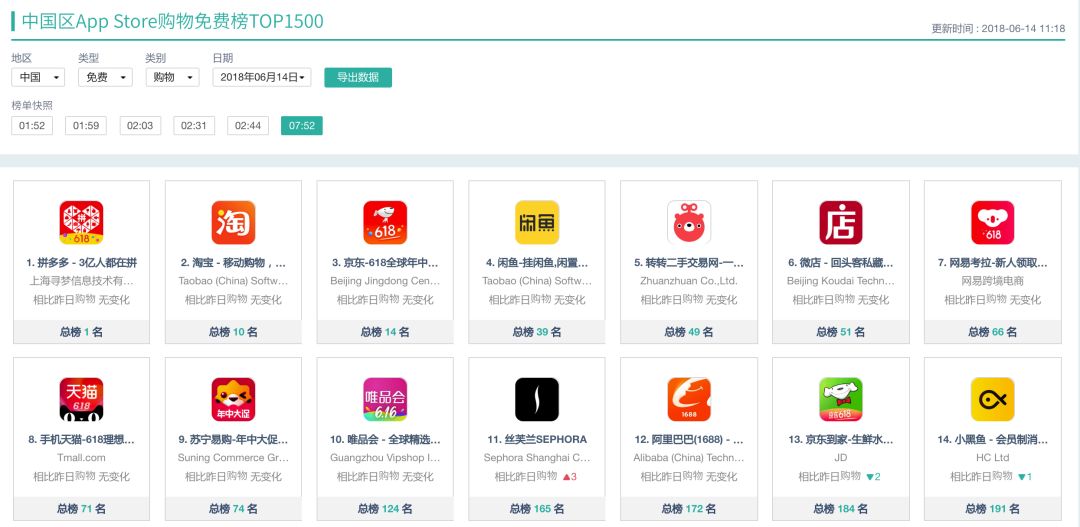
Task: Click overall rank 总榜 1 名
Action: [81, 332]
